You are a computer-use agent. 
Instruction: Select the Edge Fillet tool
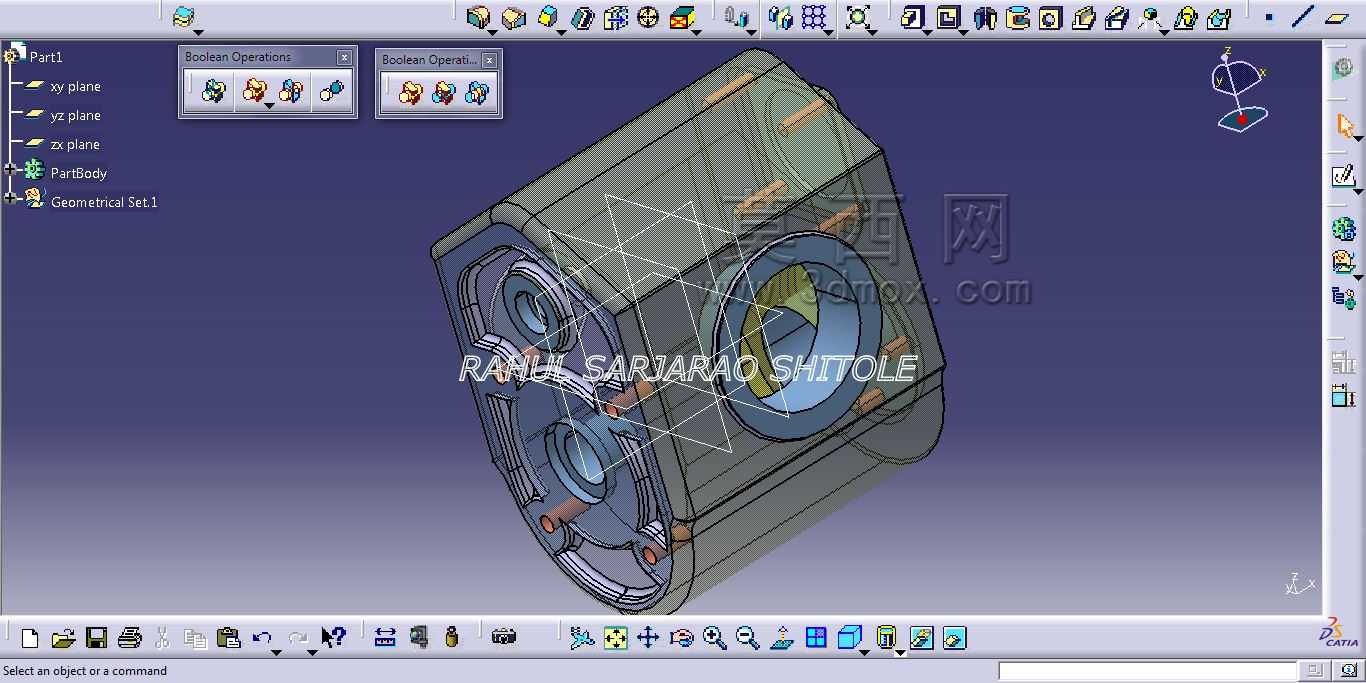click(x=479, y=17)
